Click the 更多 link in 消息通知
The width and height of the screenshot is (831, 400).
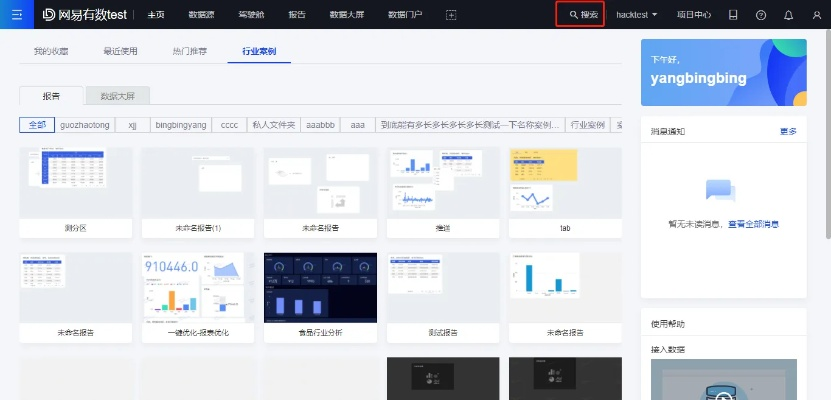[x=788, y=131]
